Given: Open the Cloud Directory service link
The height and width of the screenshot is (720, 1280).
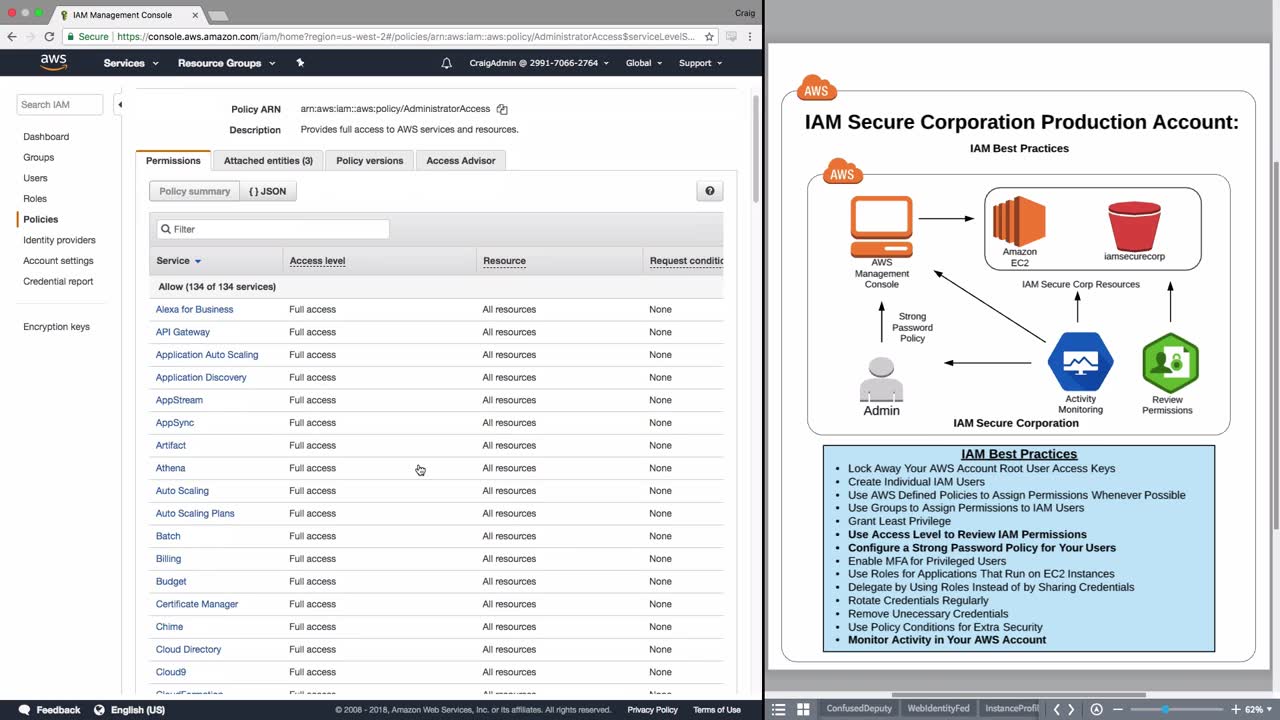Looking at the screenshot, I should [189, 650].
